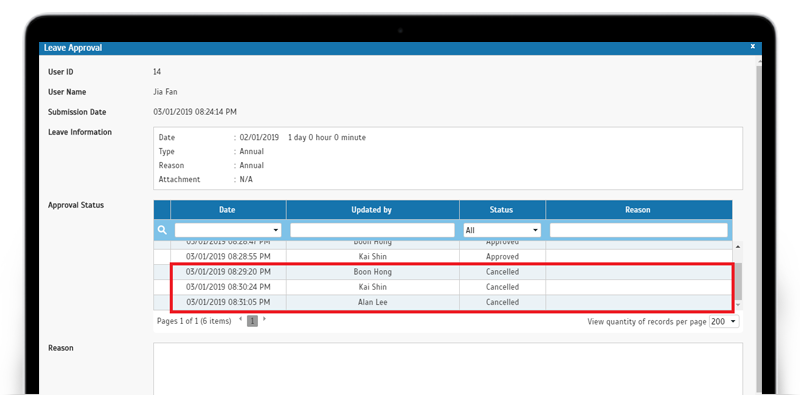Click the table vertical scrollbar thumb

coord(738,281)
